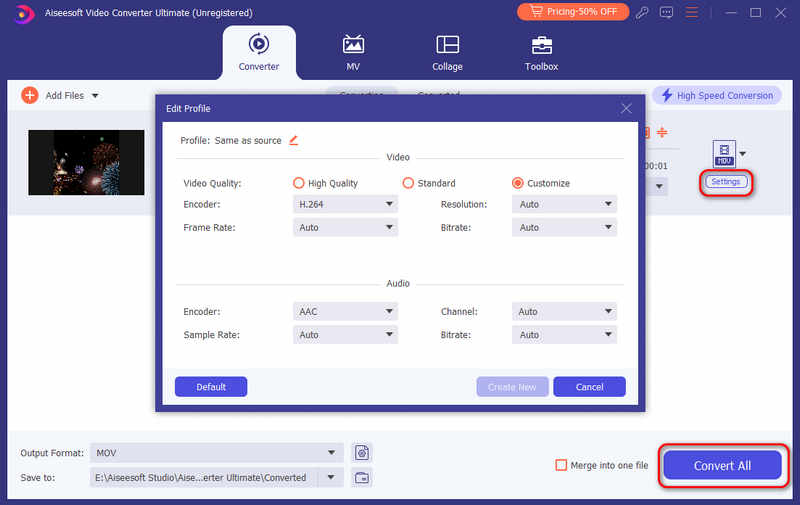Open the video Bitrate dropdown
The image size is (800, 505).
[564, 228]
